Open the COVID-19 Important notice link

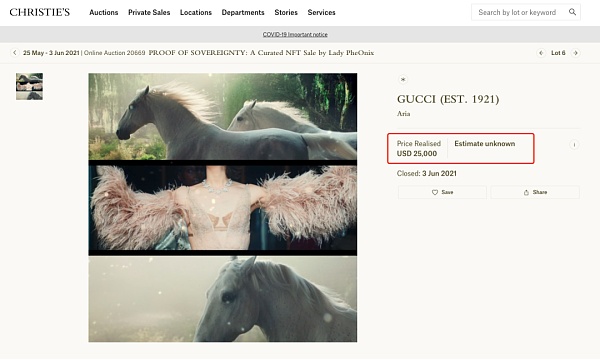pyautogui.click(x=295, y=34)
